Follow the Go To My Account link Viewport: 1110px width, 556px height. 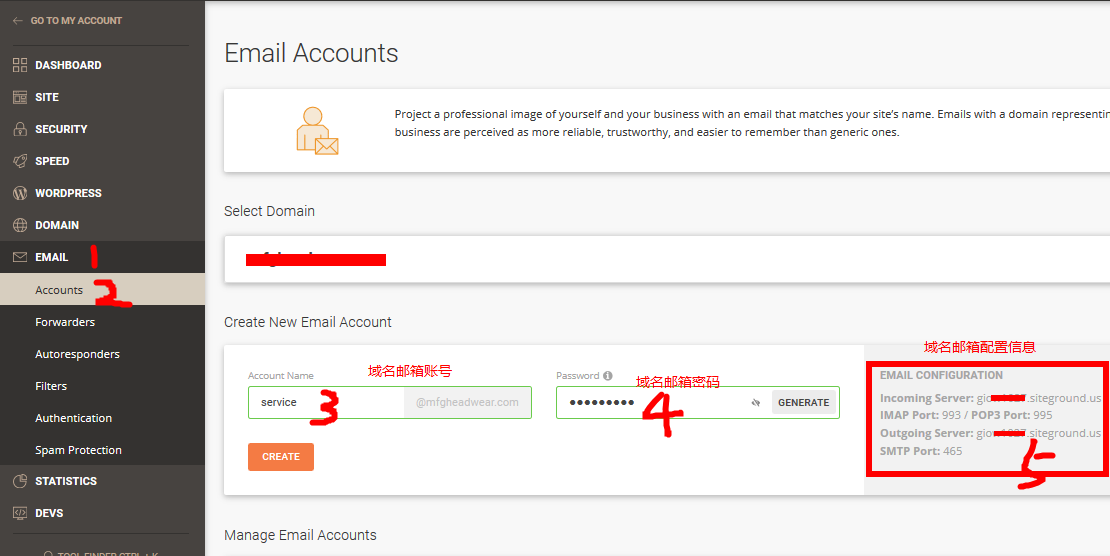(x=76, y=20)
